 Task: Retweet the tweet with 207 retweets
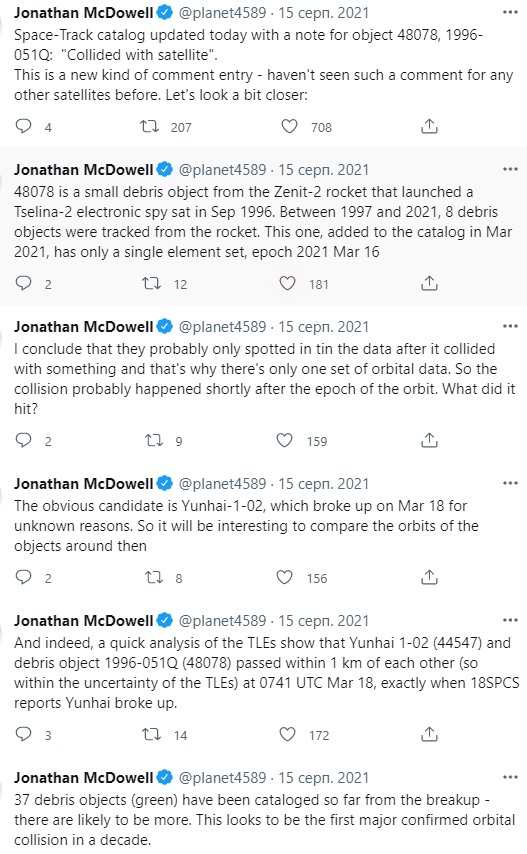149,126
